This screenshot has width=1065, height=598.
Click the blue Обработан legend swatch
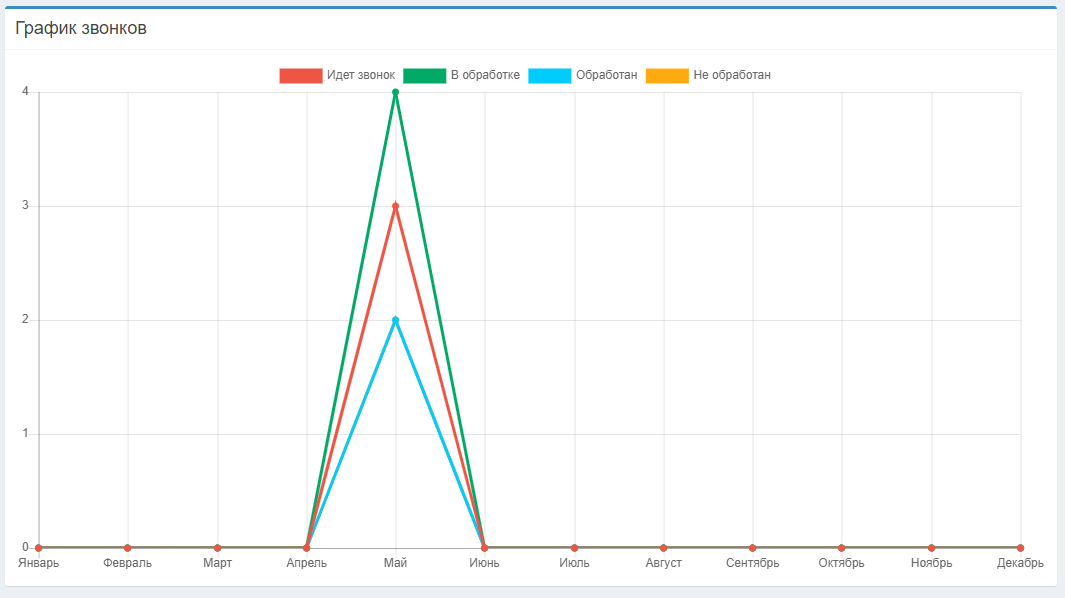click(550, 76)
